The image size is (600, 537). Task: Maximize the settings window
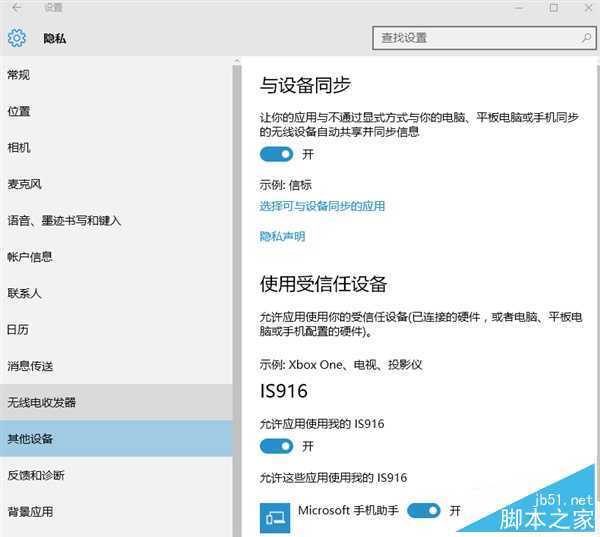coord(553,7)
